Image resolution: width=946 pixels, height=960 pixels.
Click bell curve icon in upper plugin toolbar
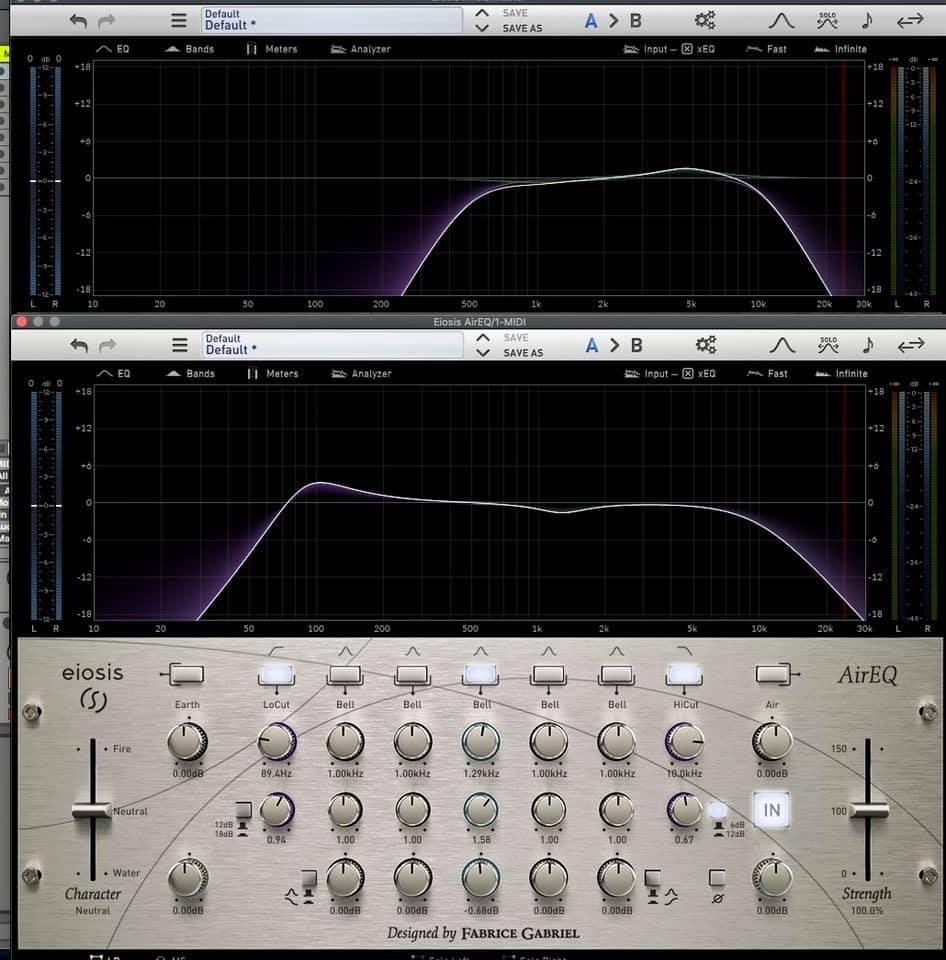click(x=781, y=21)
